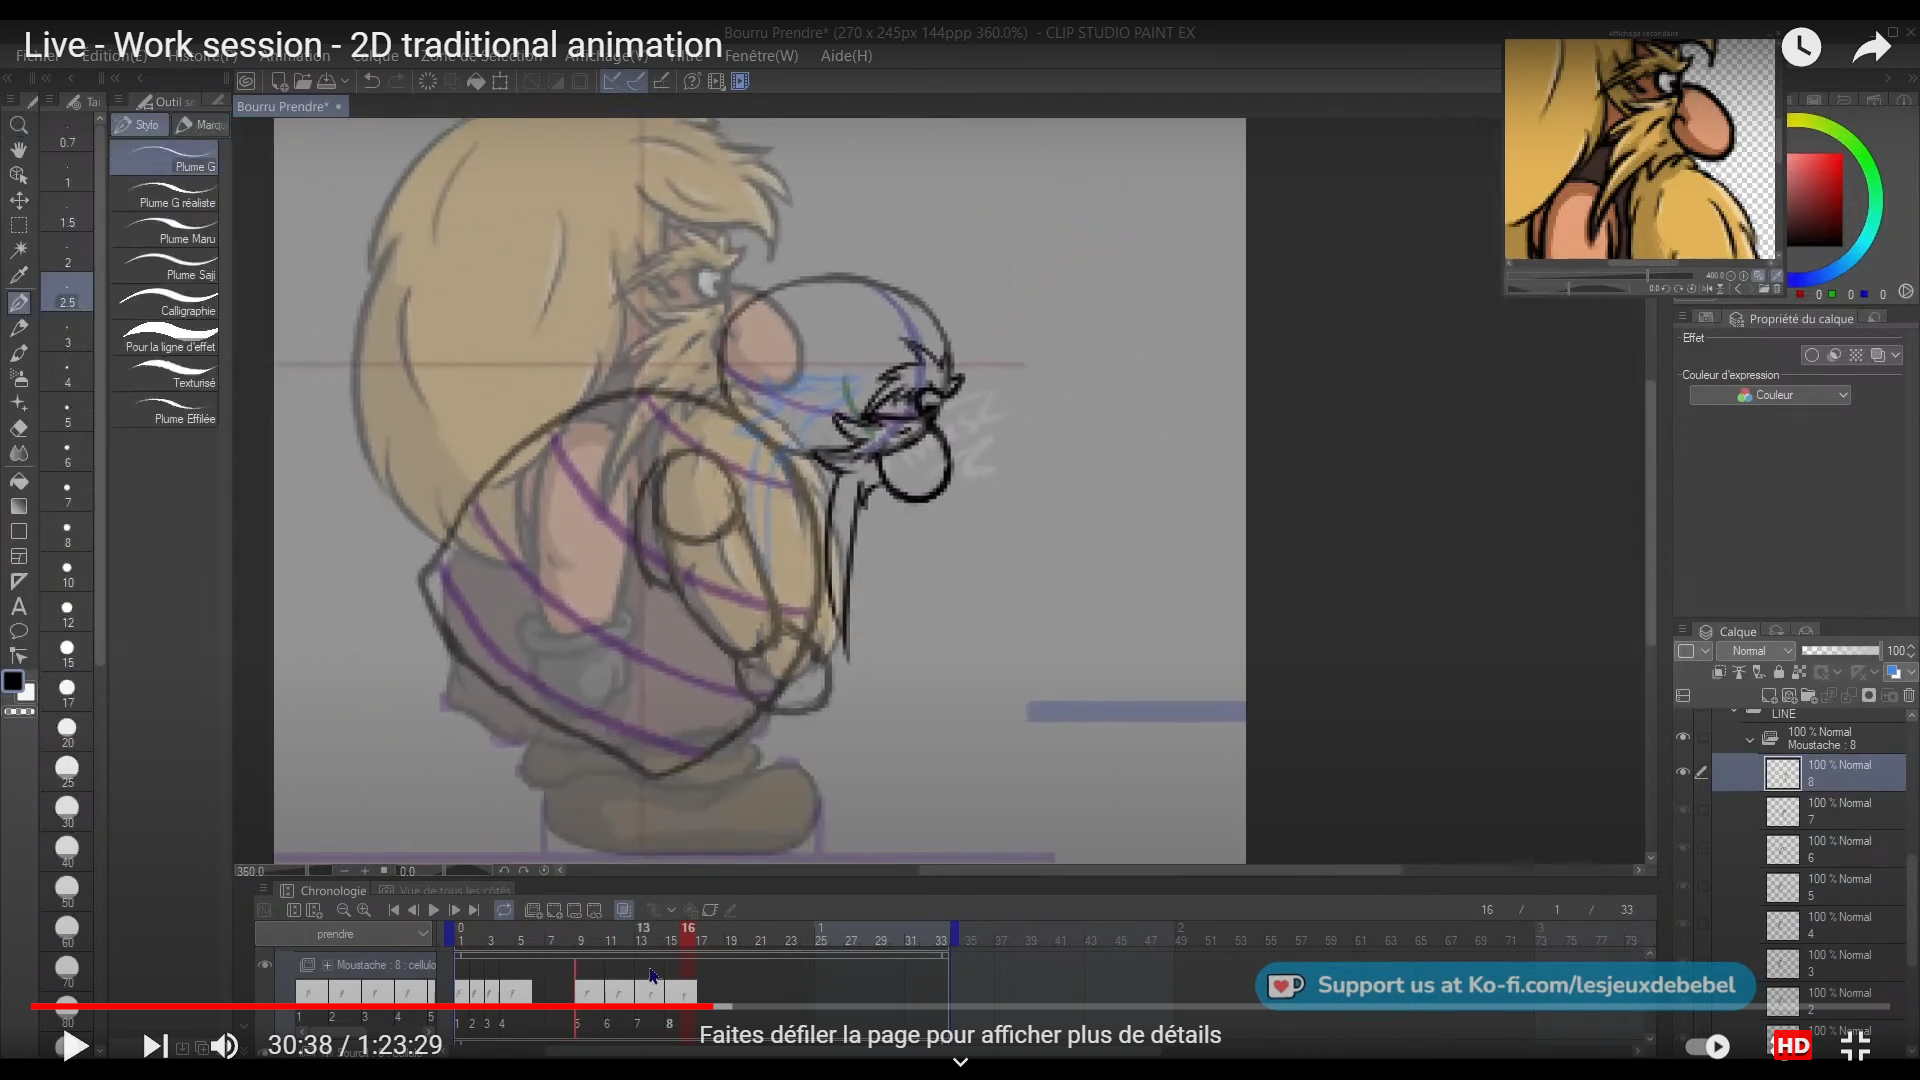The image size is (1920, 1080).
Task: Hide the Moustache : 8 folder layer
Action: coord(1683,738)
